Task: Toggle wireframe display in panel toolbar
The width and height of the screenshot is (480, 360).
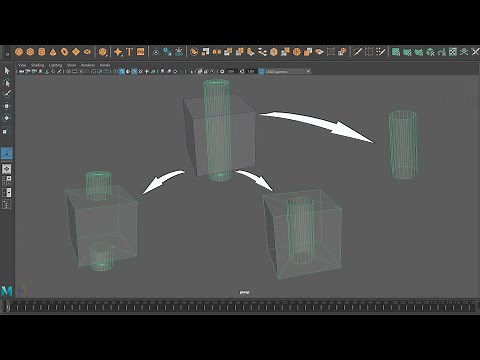Action: coord(116,71)
